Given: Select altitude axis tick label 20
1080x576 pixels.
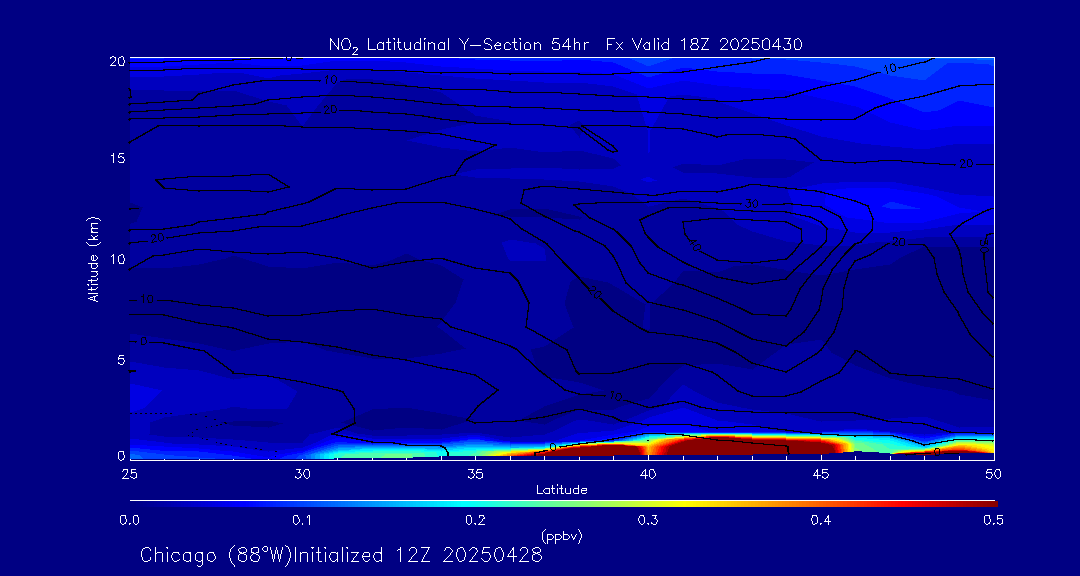Looking at the screenshot, I should (x=118, y=61).
